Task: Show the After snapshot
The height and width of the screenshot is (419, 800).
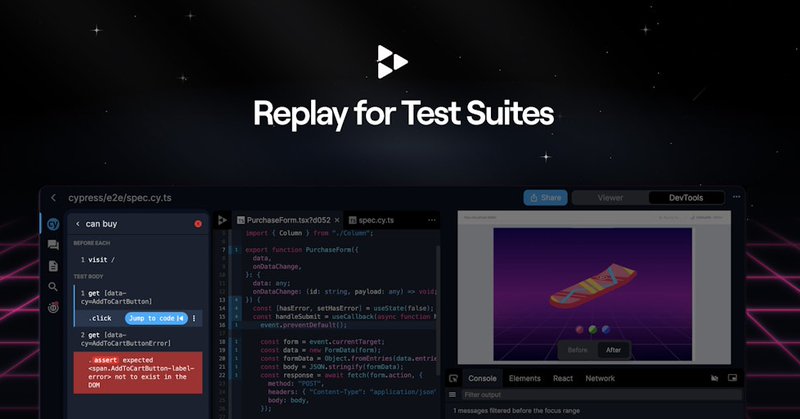Action: click(613, 350)
